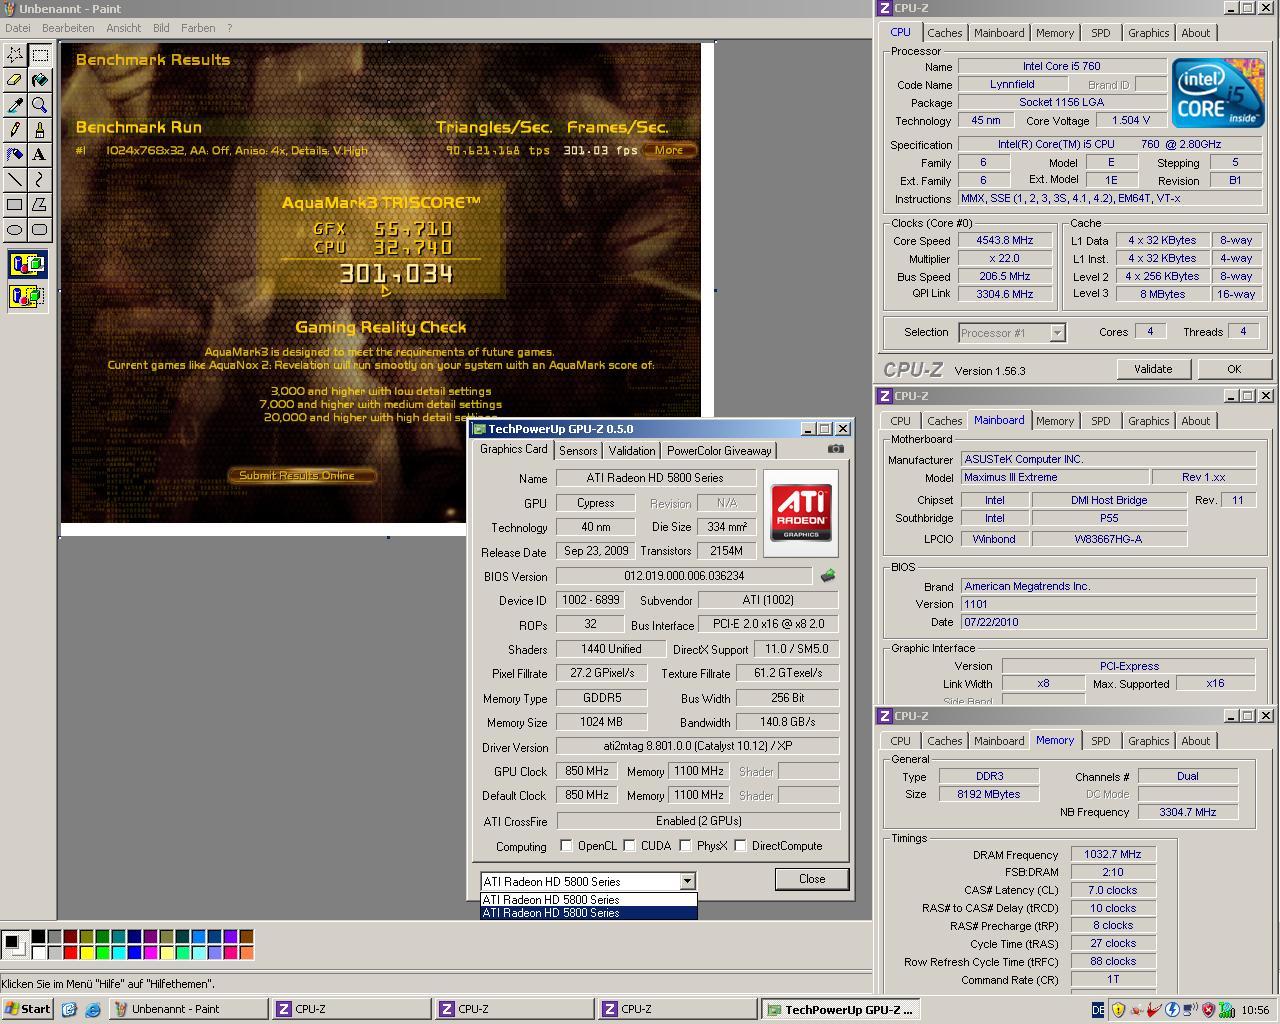This screenshot has width=1280, height=1024.
Task: Open the Bild menu
Action: (x=161, y=28)
